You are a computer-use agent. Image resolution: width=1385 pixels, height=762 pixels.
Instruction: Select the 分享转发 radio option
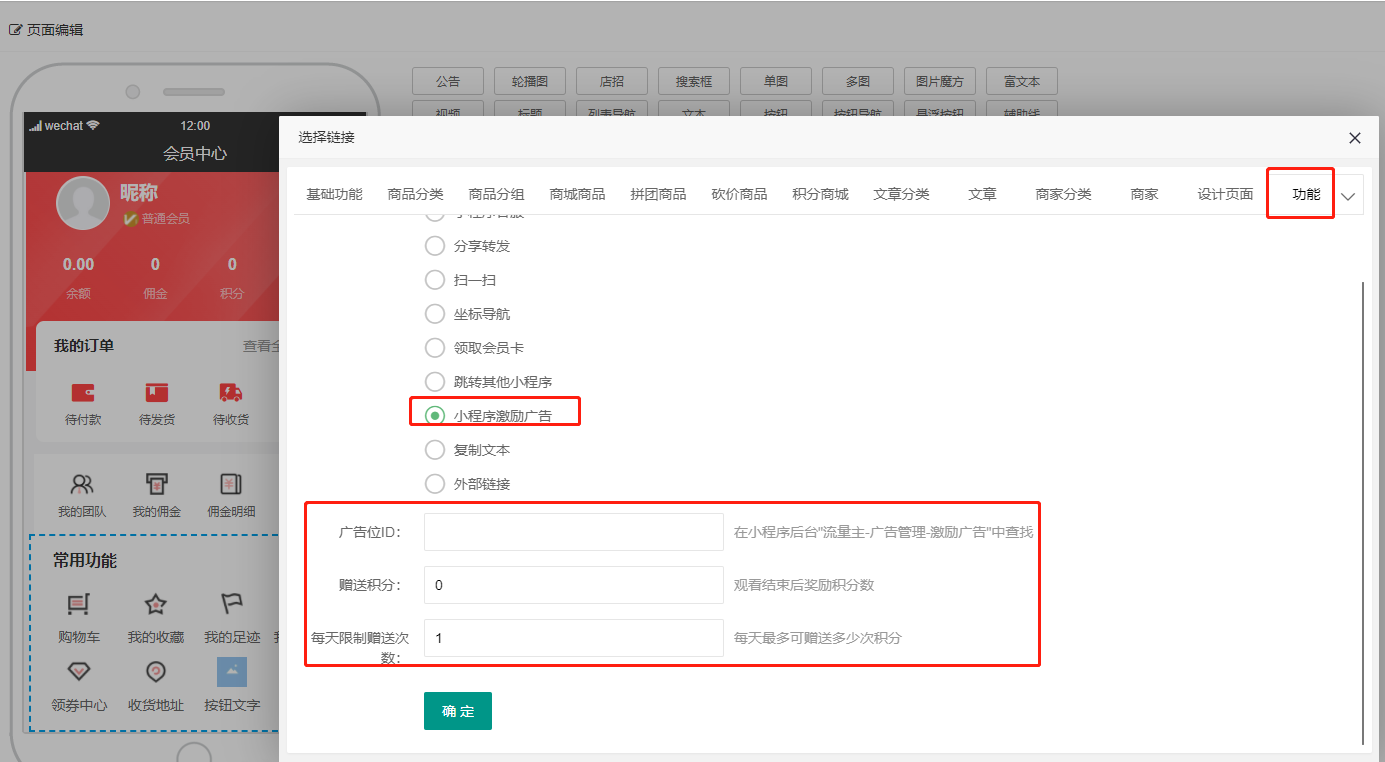(435, 246)
